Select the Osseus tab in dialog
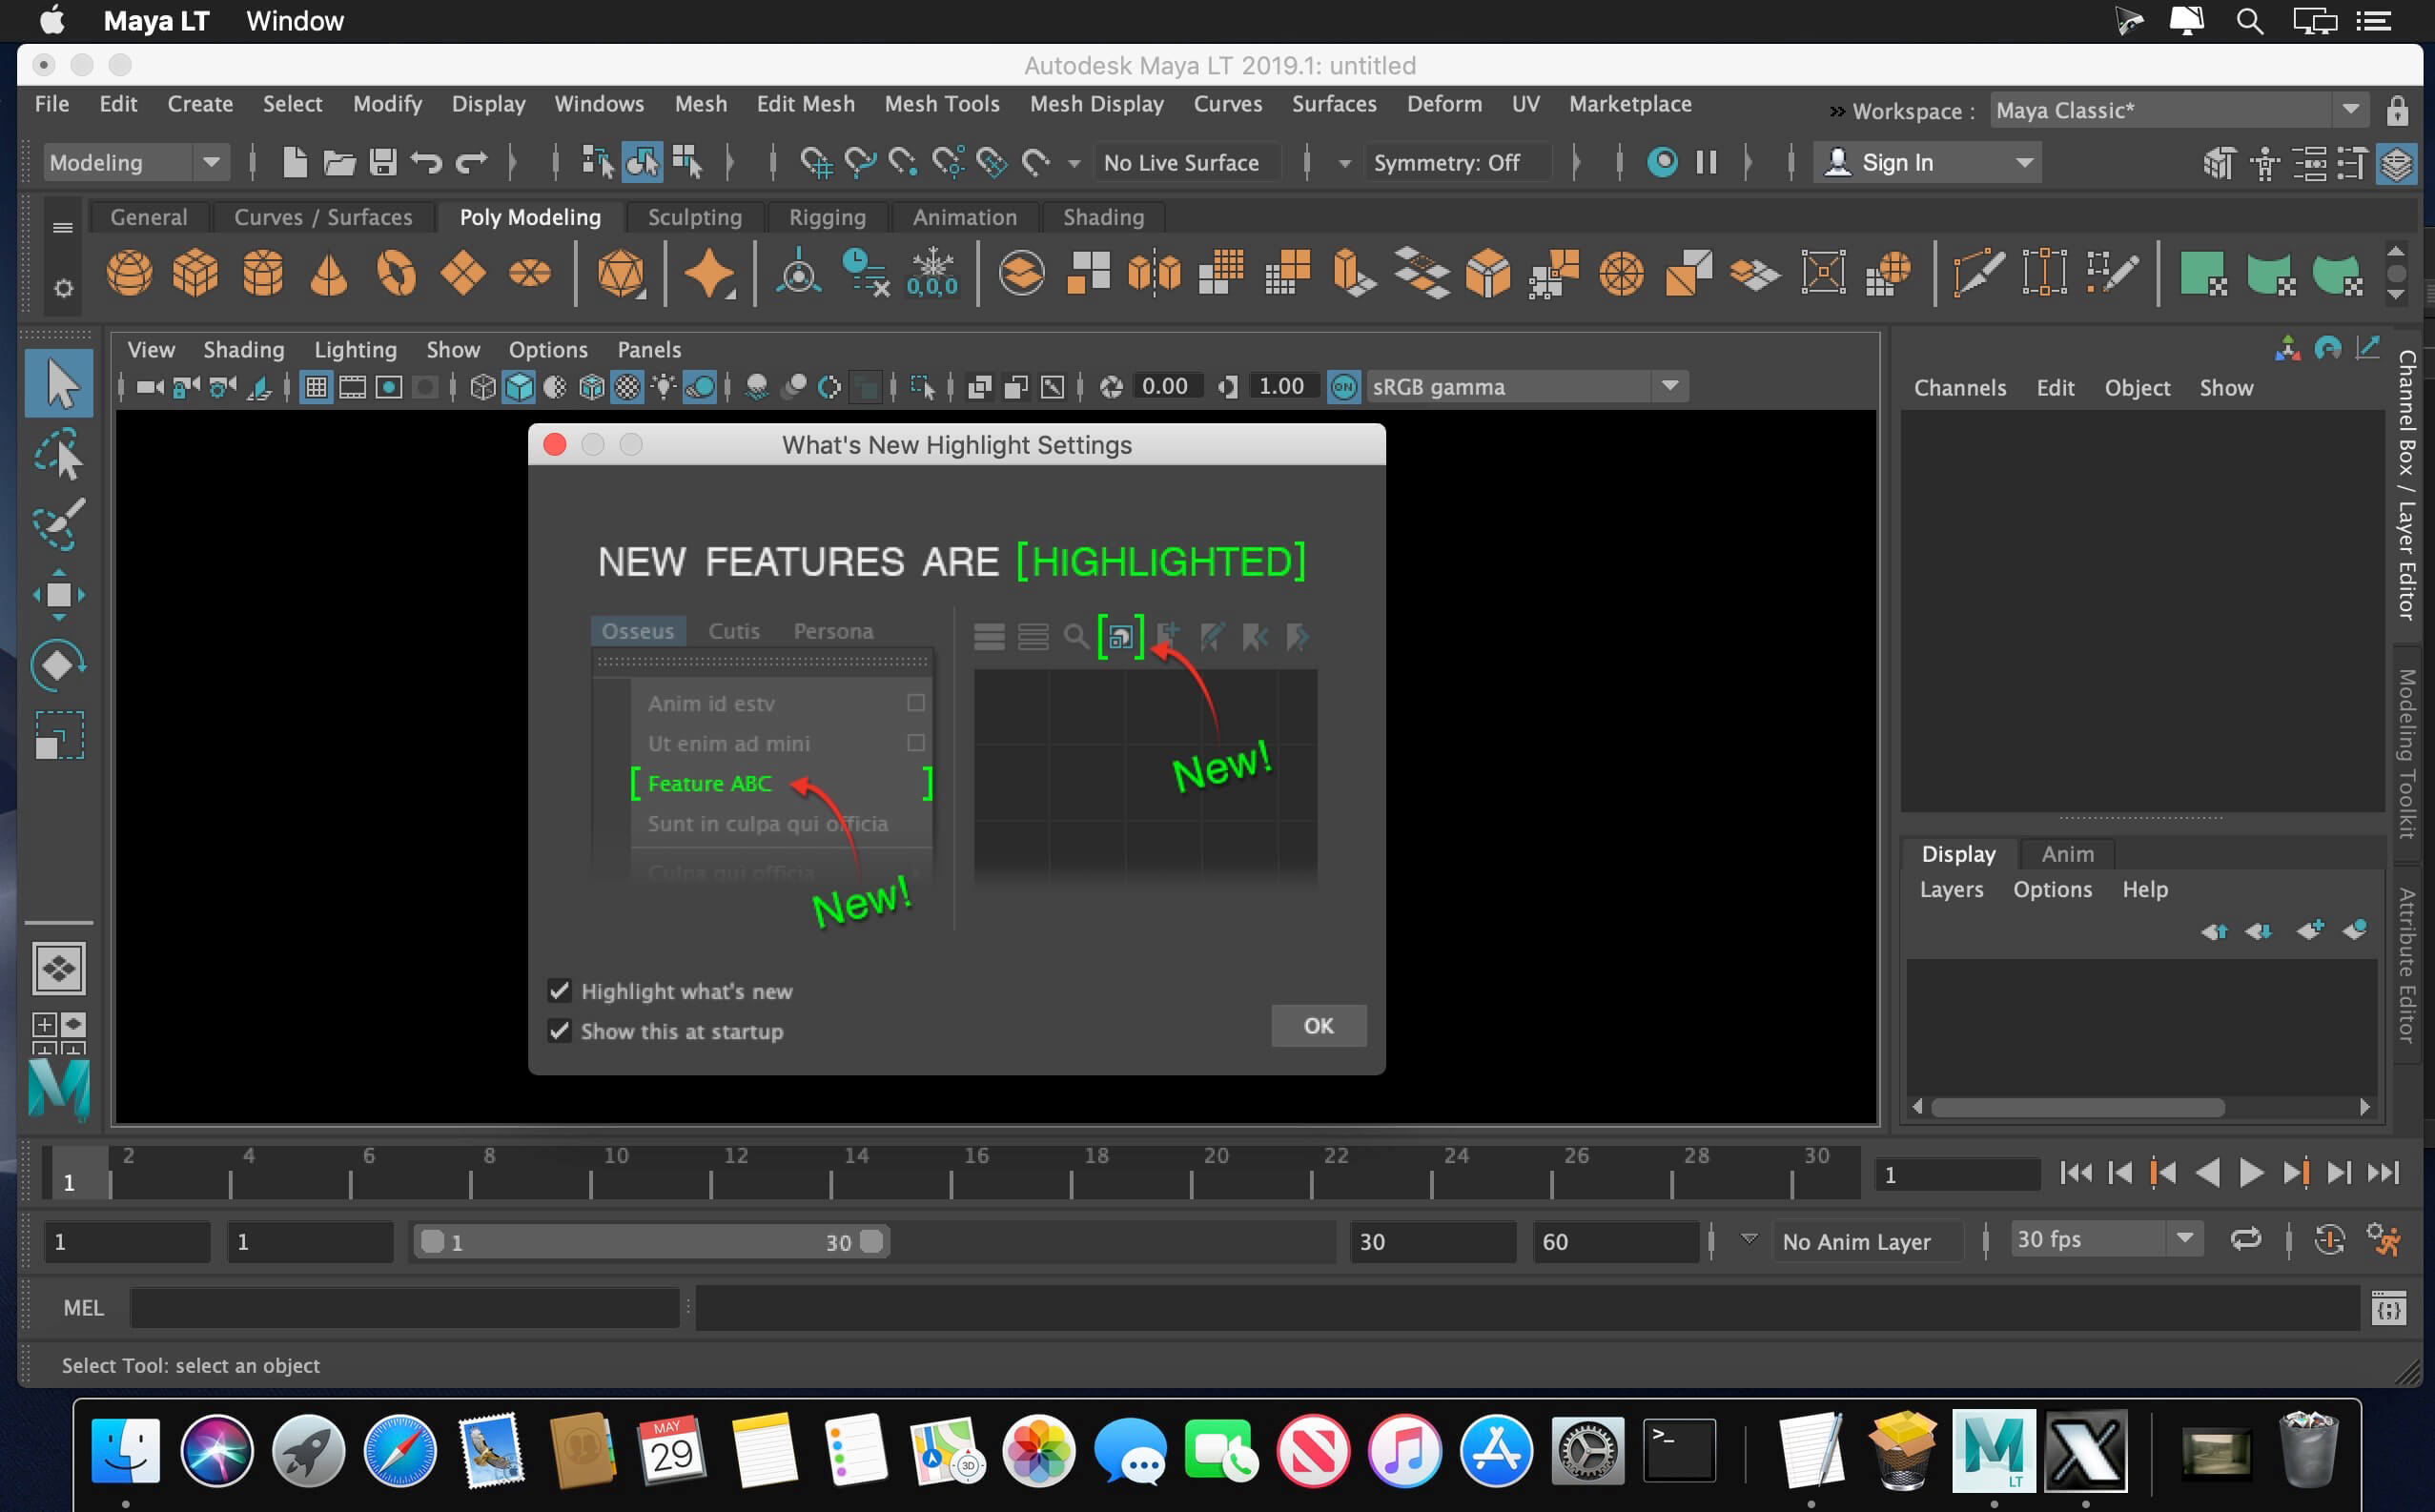This screenshot has width=2435, height=1512. 639,630
